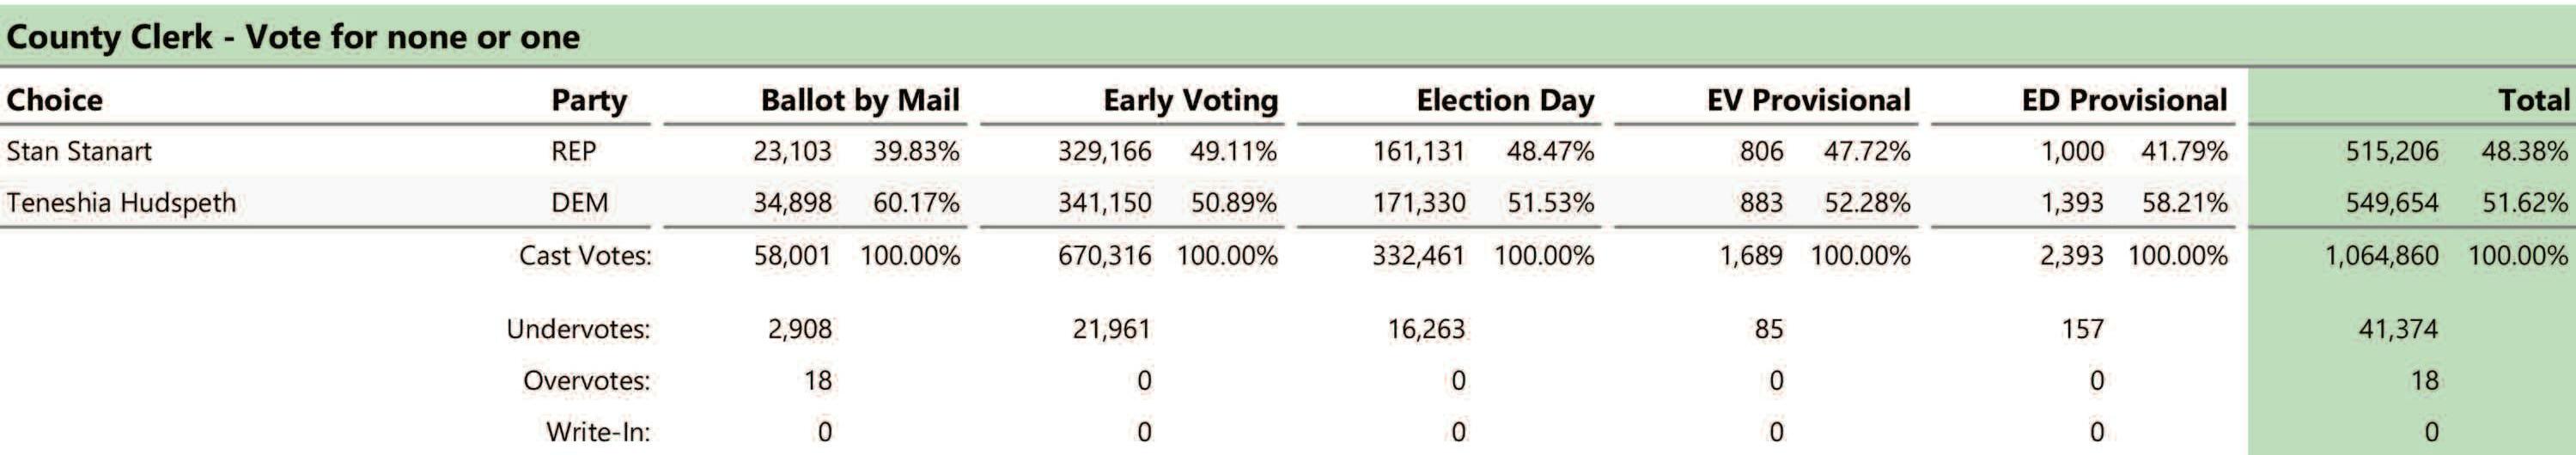Click the ED Provisional column header

pyautogui.click(x=2124, y=100)
